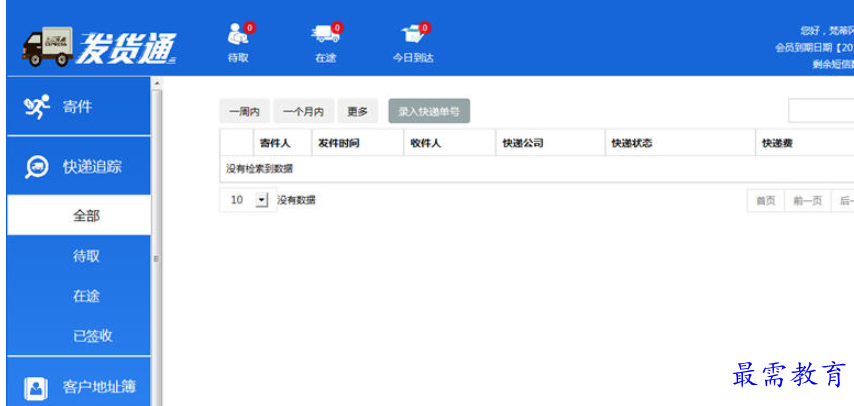Click the 发货通 truck logo
Image resolution: width=854 pixels, height=406 pixels.
[99, 47]
